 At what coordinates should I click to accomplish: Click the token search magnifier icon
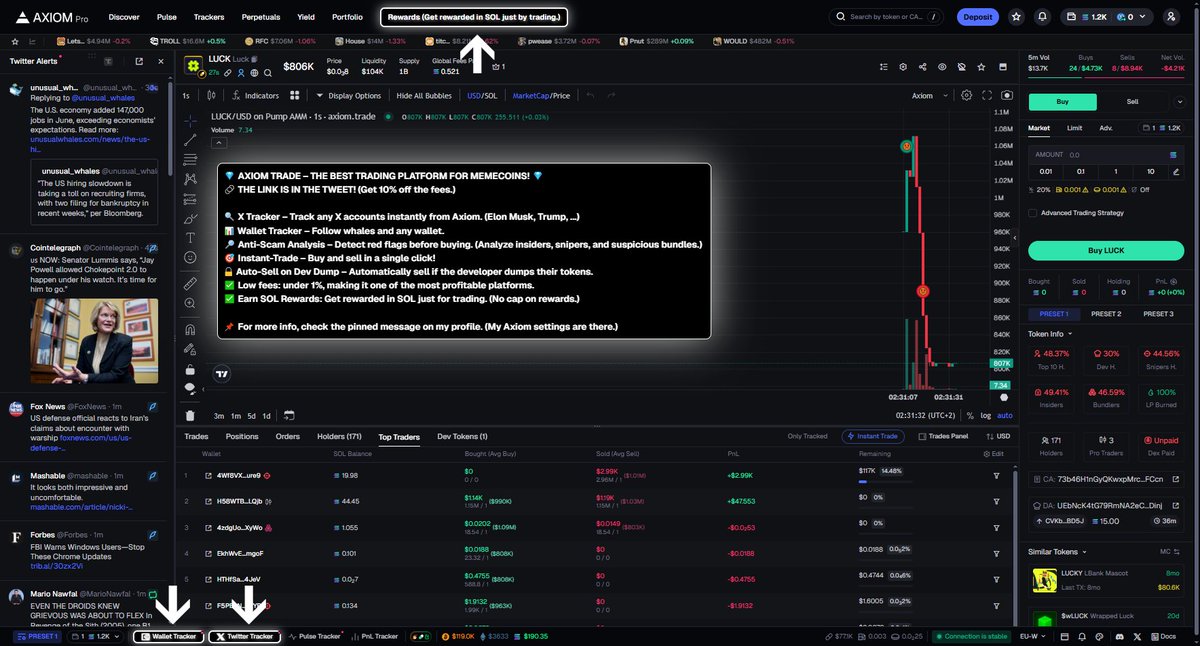click(x=841, y=17)
